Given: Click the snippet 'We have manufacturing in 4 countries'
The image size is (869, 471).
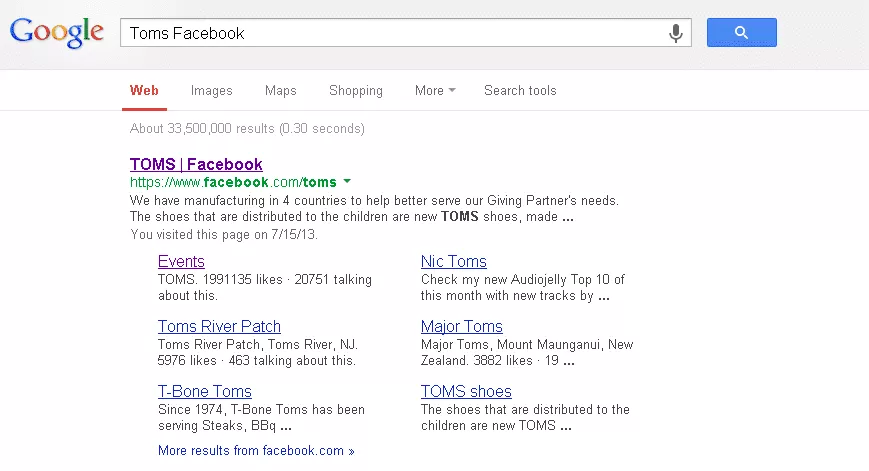Looking at the screenshot, I should [239, 201].
